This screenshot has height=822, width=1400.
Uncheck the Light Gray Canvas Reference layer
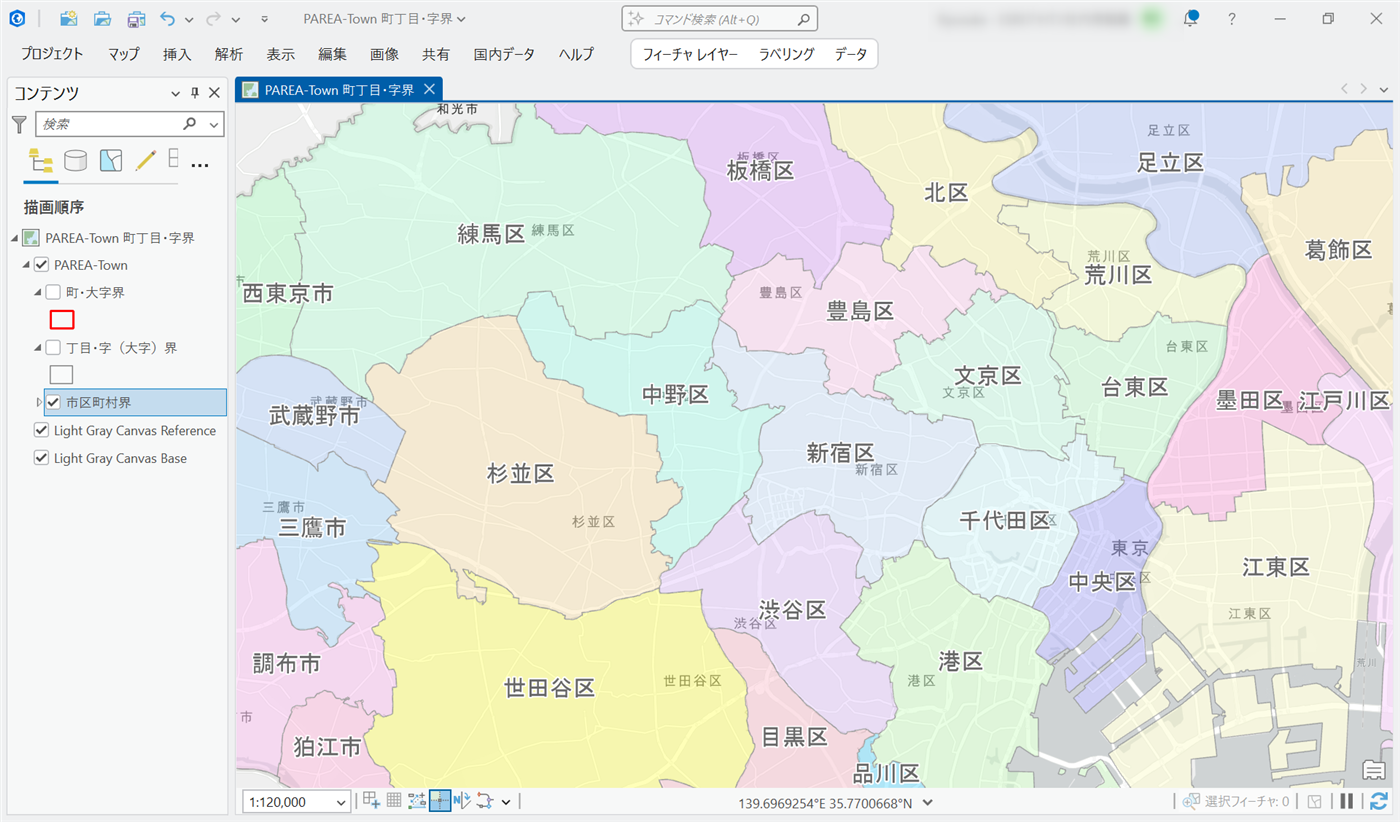pos(41,431)
